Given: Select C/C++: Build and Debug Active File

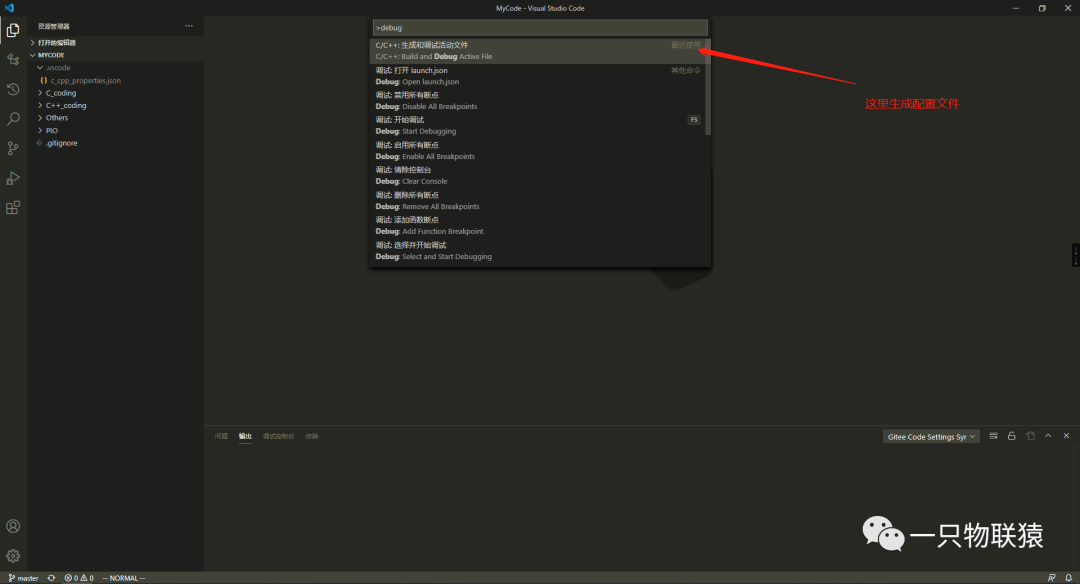Looking at the screenshot, I should click(537, 51).
